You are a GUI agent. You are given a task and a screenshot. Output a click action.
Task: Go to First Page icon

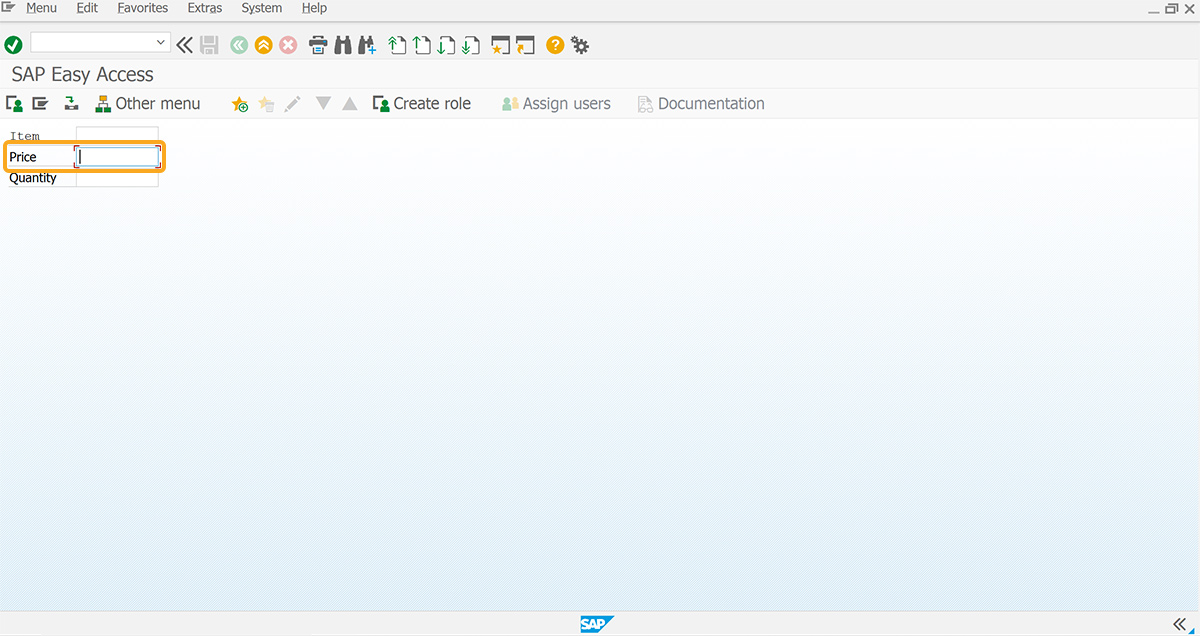[x=397, y=45]
